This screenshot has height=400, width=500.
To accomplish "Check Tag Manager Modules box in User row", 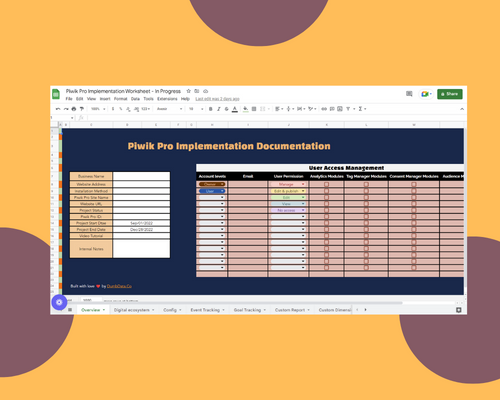I will pos(366,191).
